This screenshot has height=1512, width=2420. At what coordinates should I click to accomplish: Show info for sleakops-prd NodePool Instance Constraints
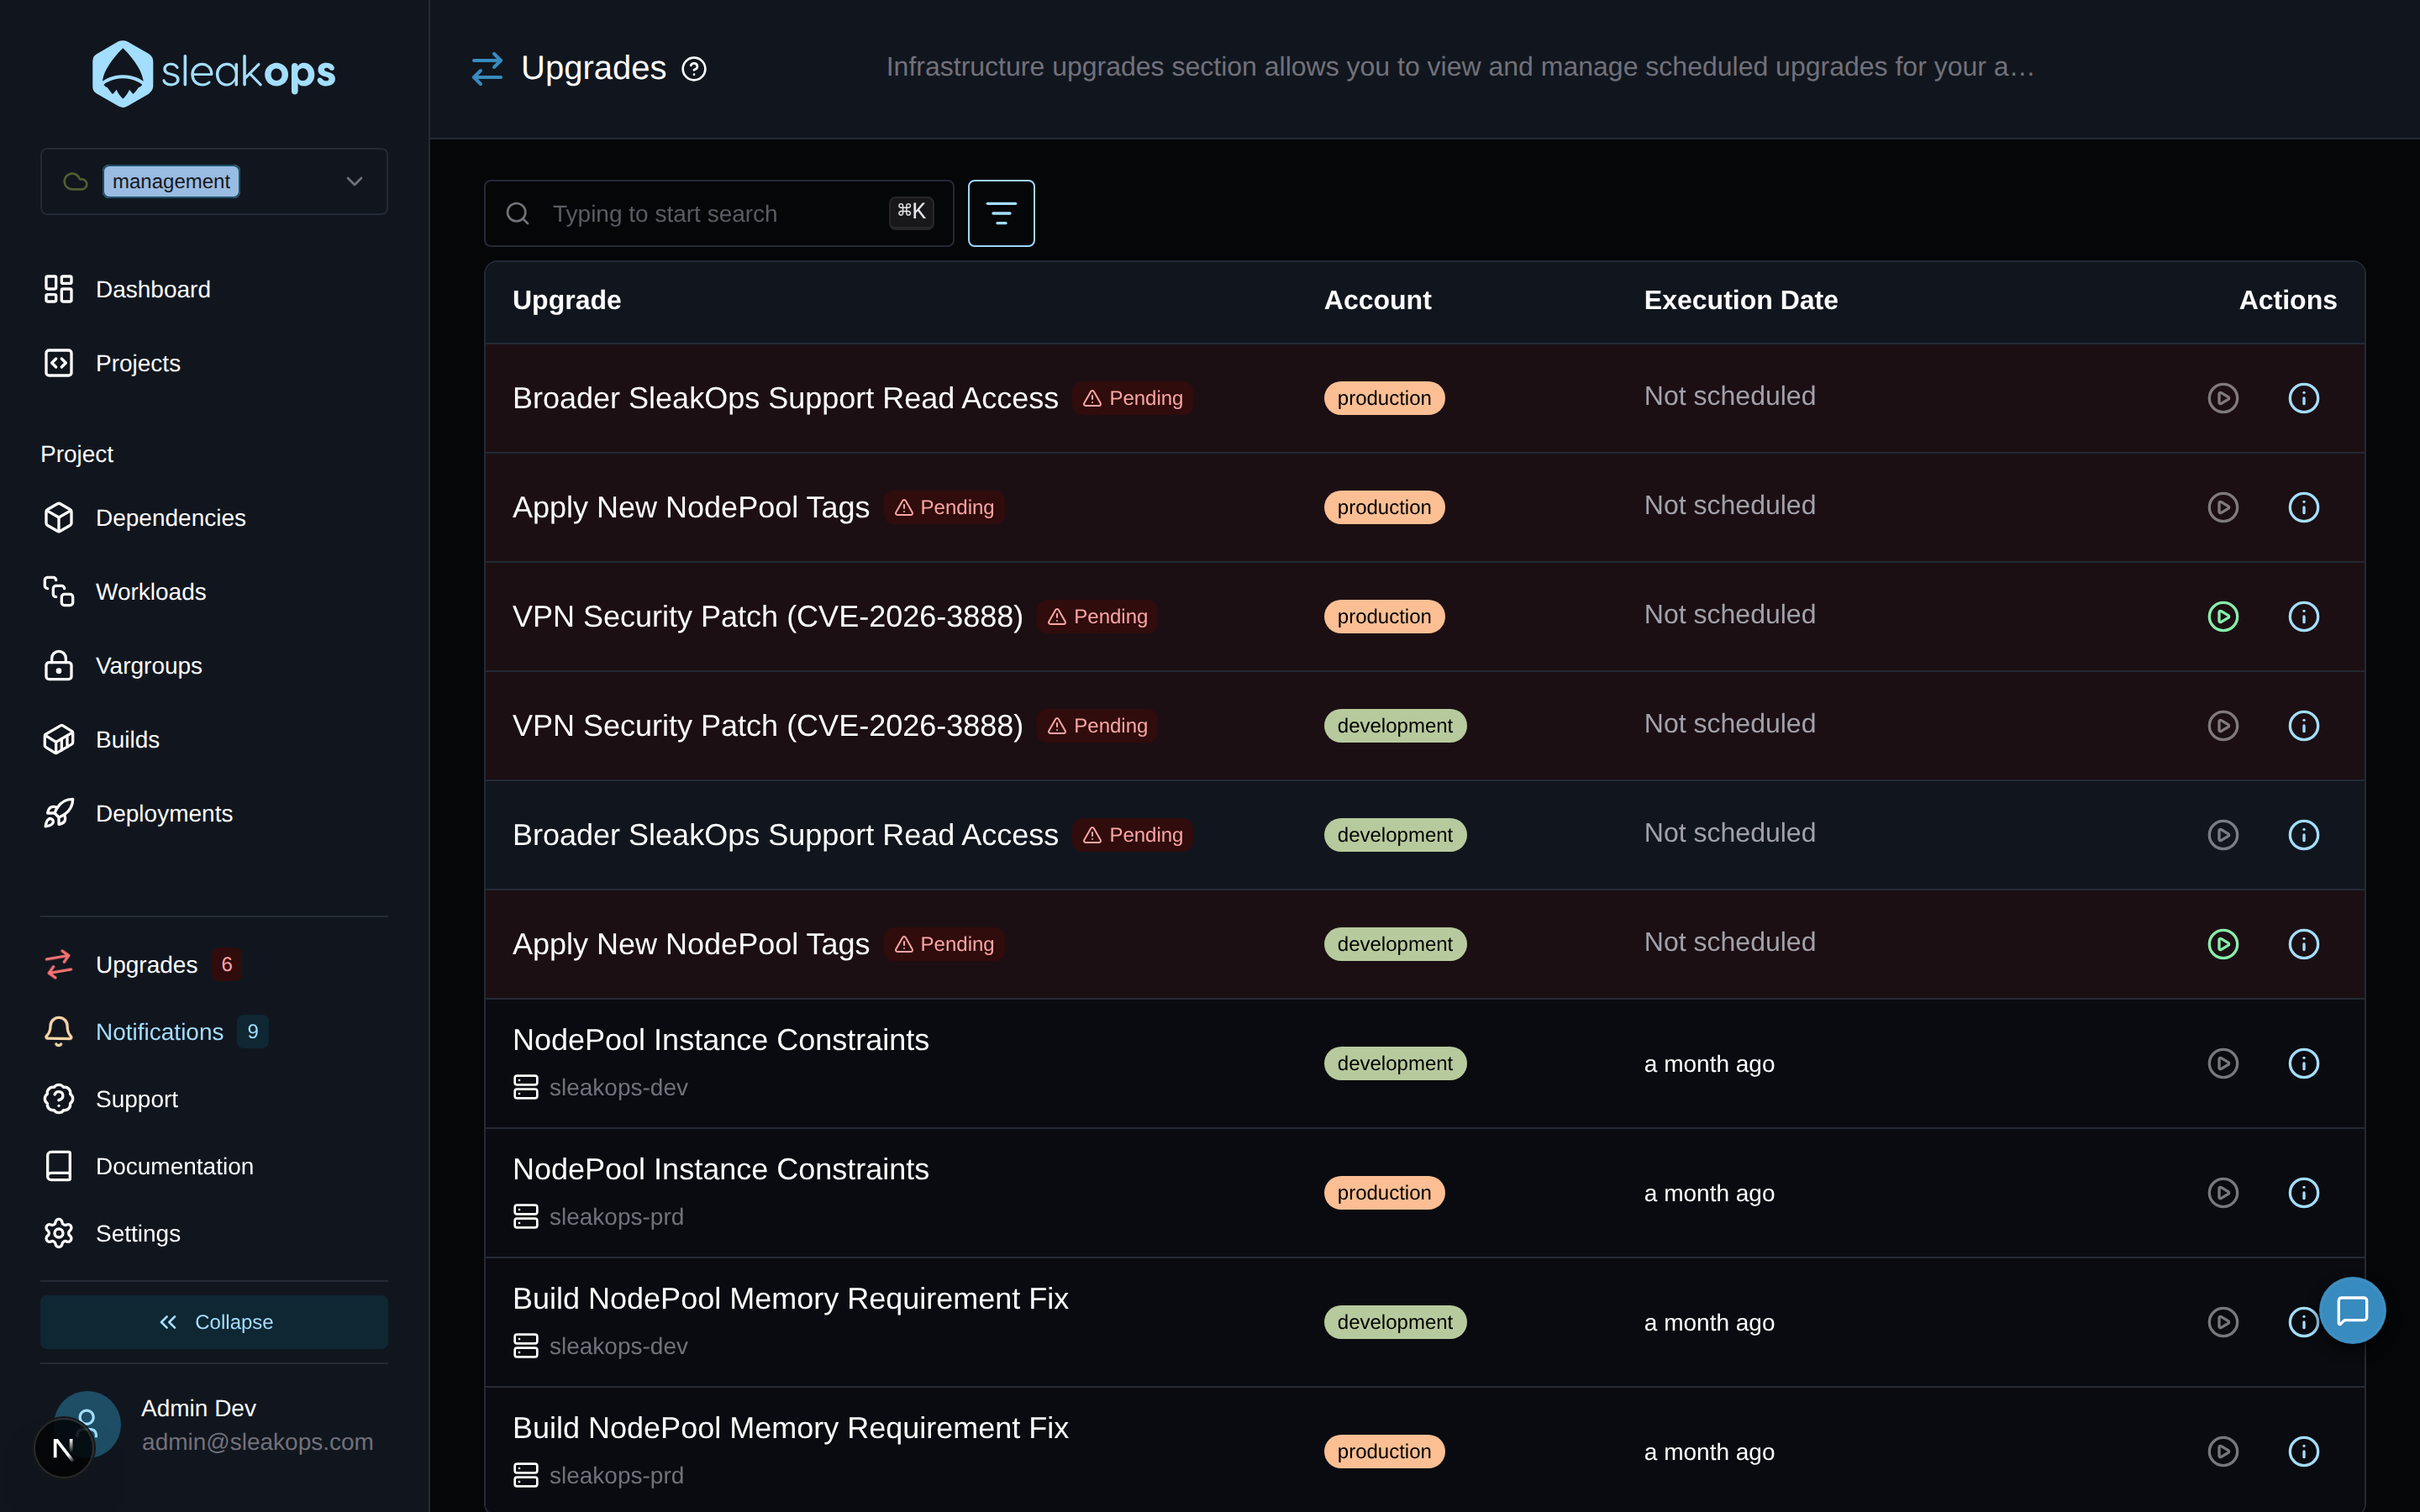(2304, 1192)
